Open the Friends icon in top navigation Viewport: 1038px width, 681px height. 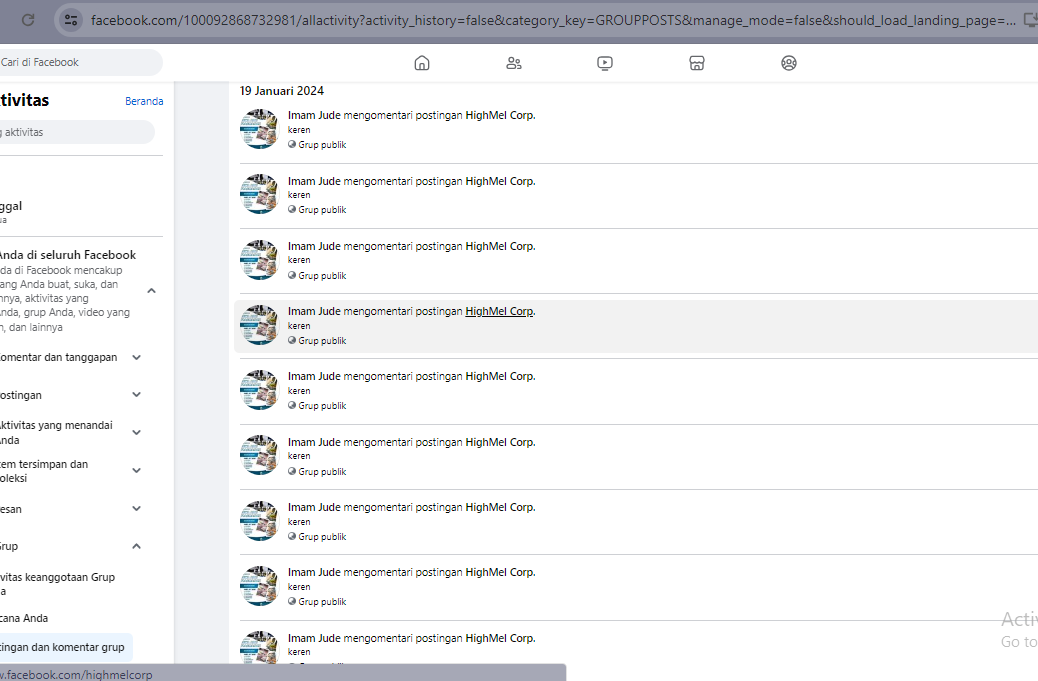514,63
